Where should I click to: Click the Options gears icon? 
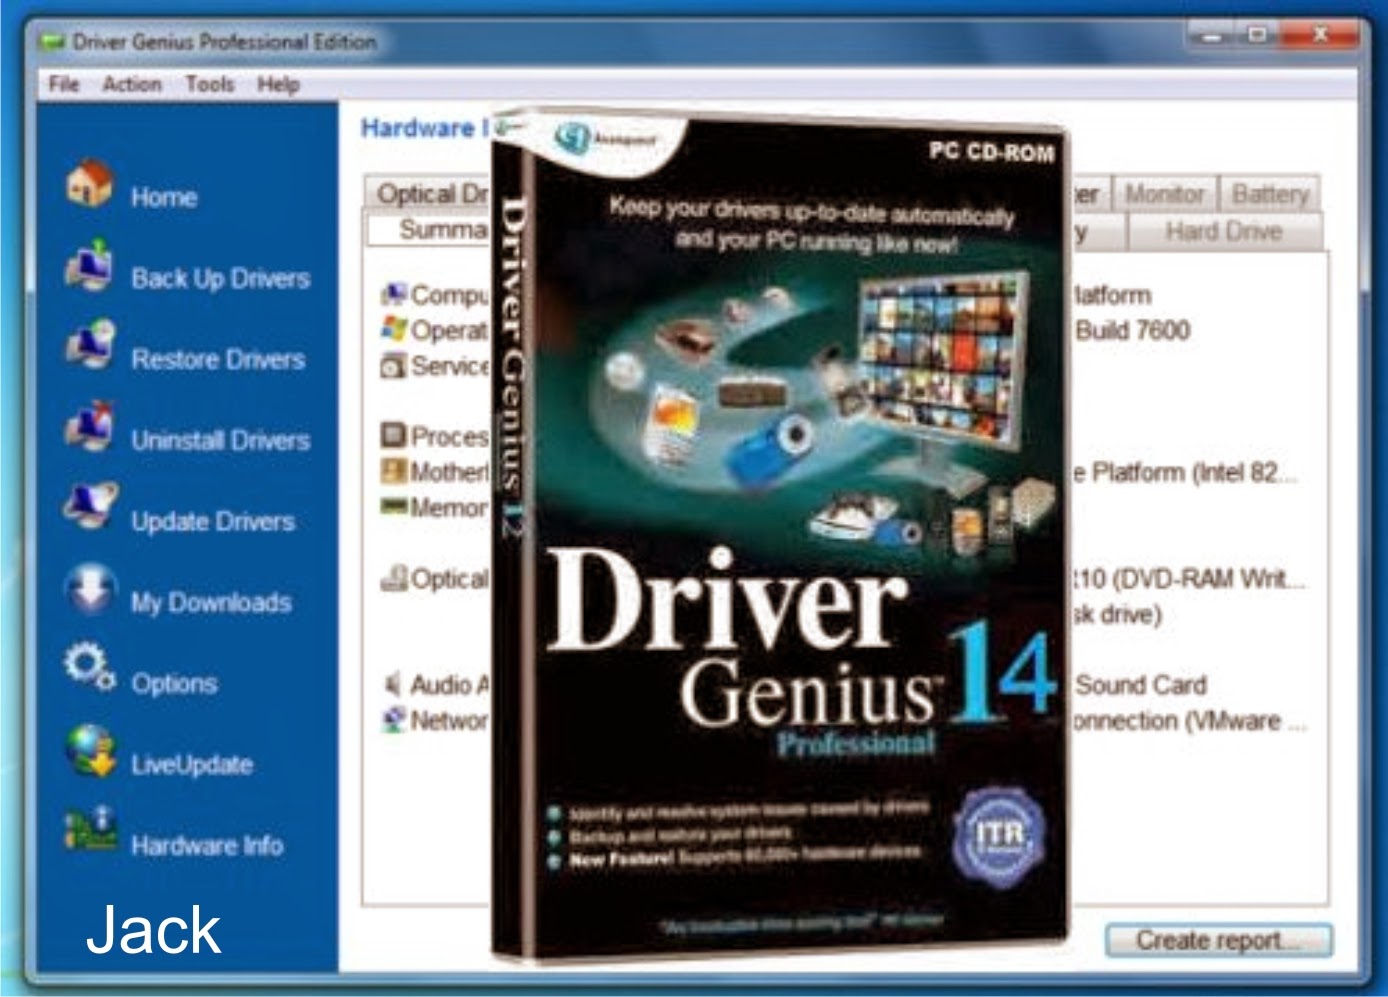(x=90, y=667)
